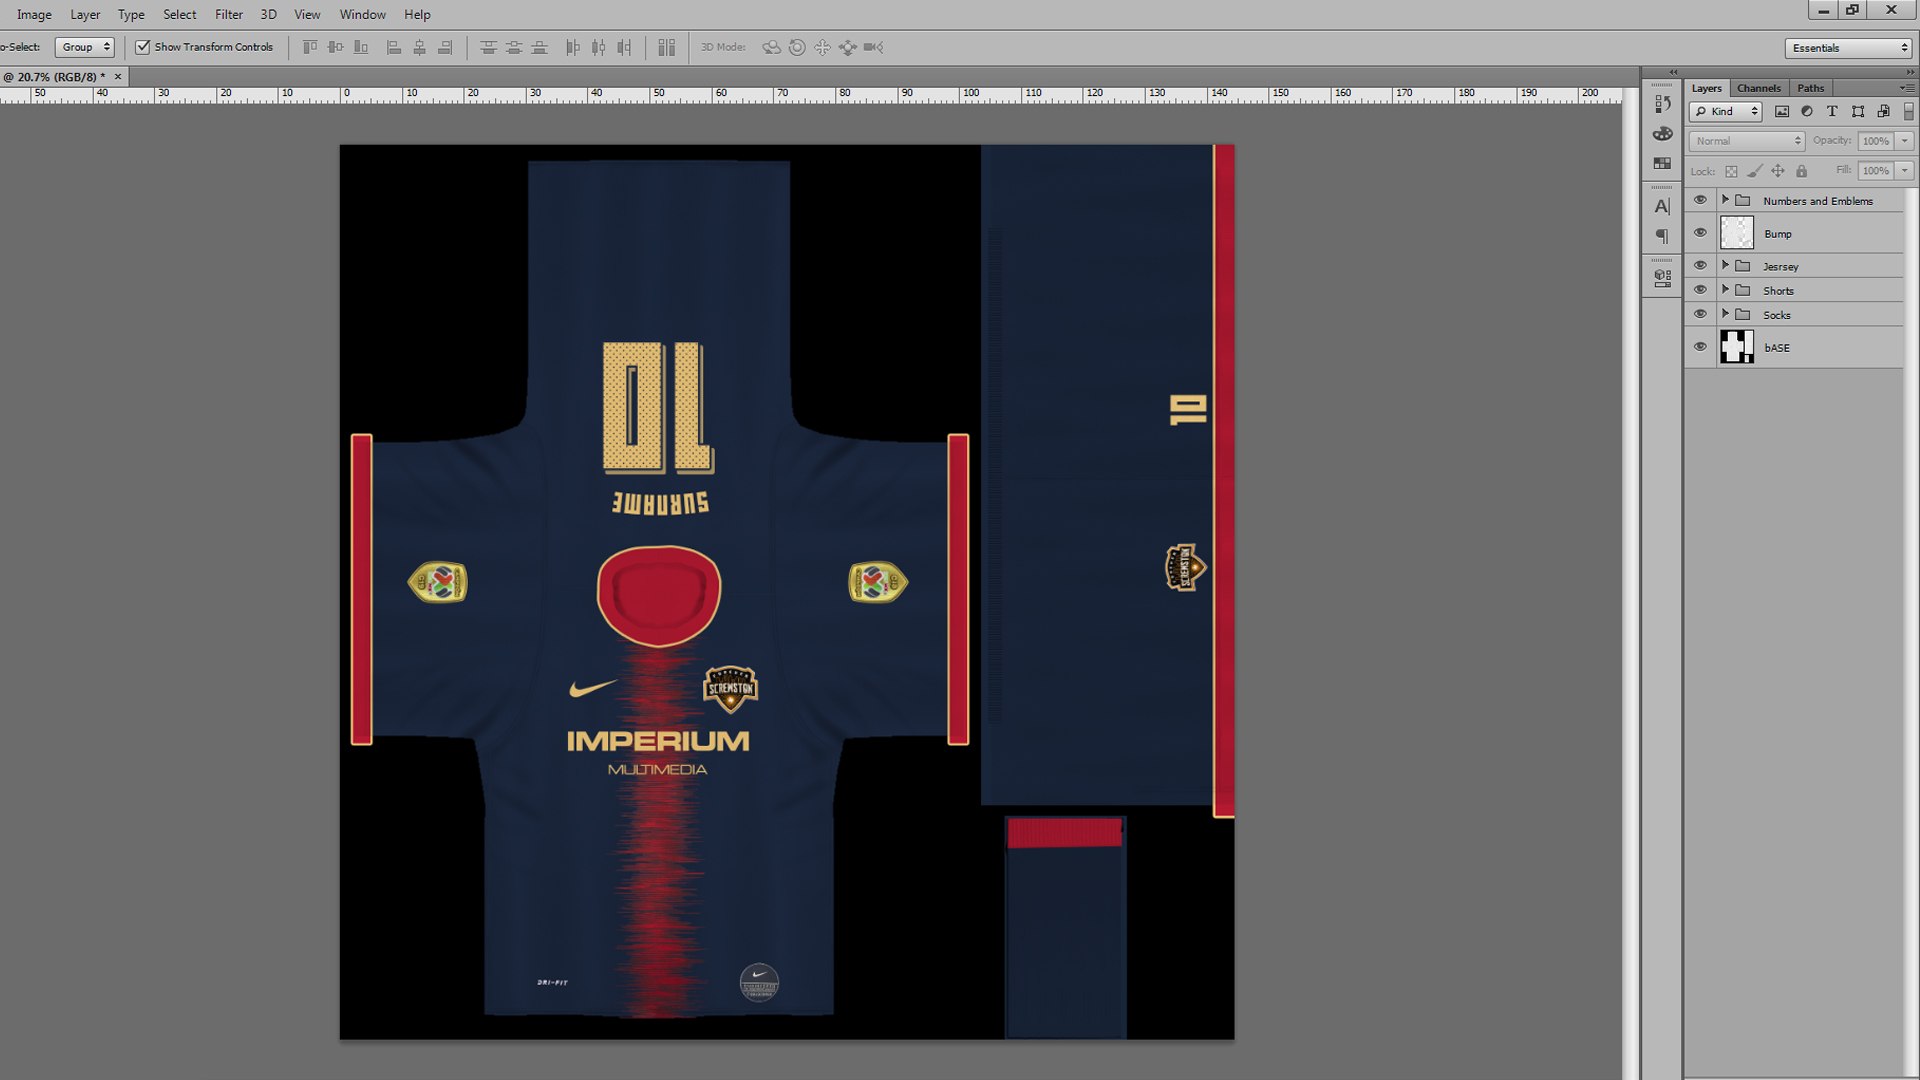Toggle lock all padlock icon
The width and height of the screenshot is (1920, 1080).
[1801, 171]
